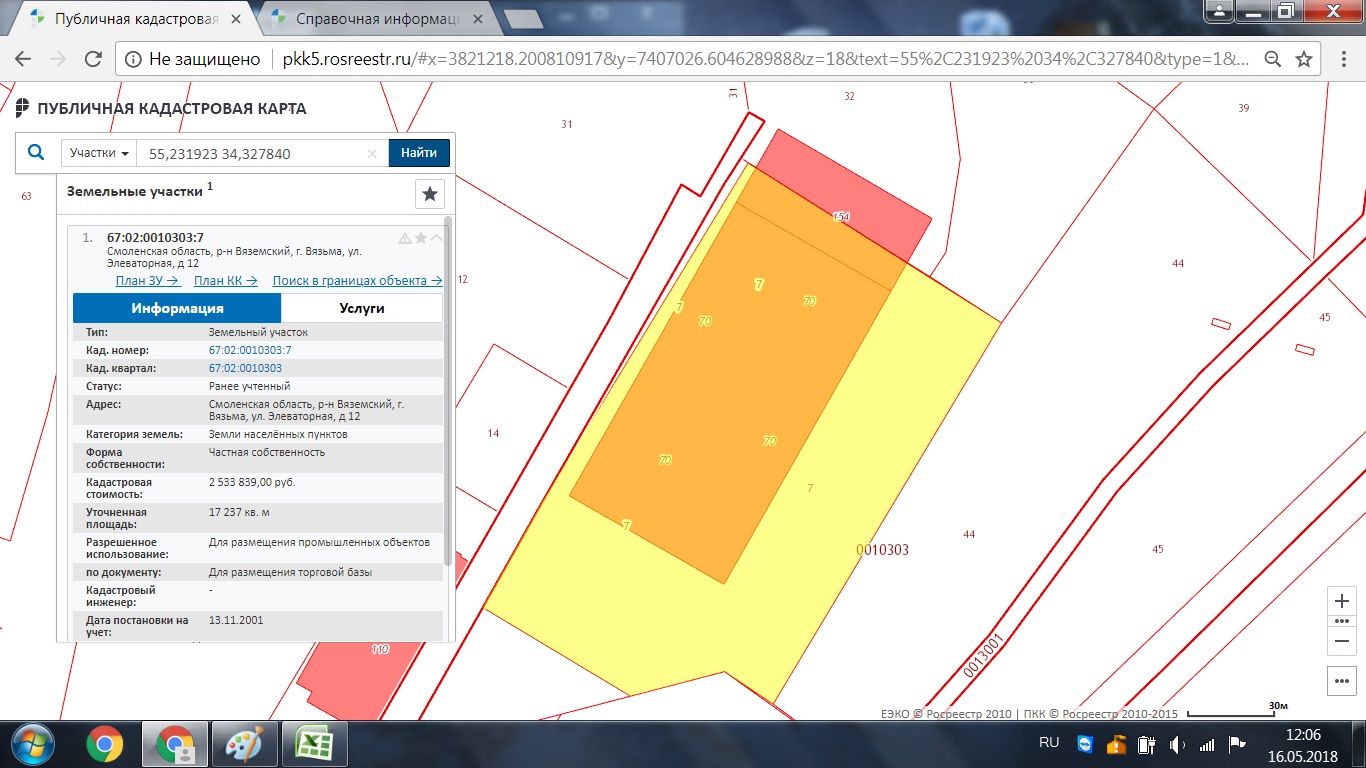Reload the page in Chrome
This screenshot has width=1366, height=768.
tap(93, 60)
